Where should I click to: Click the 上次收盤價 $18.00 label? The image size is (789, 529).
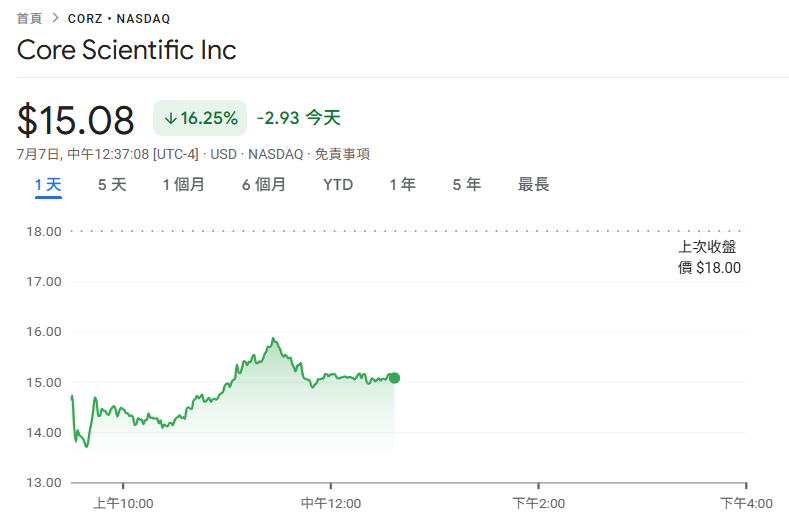point(709,257)
